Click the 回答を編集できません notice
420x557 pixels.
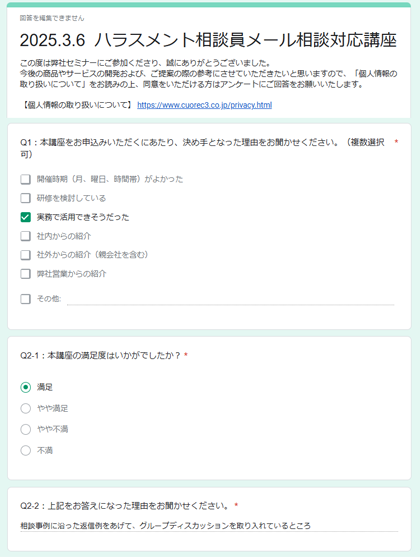click(52, 18)
